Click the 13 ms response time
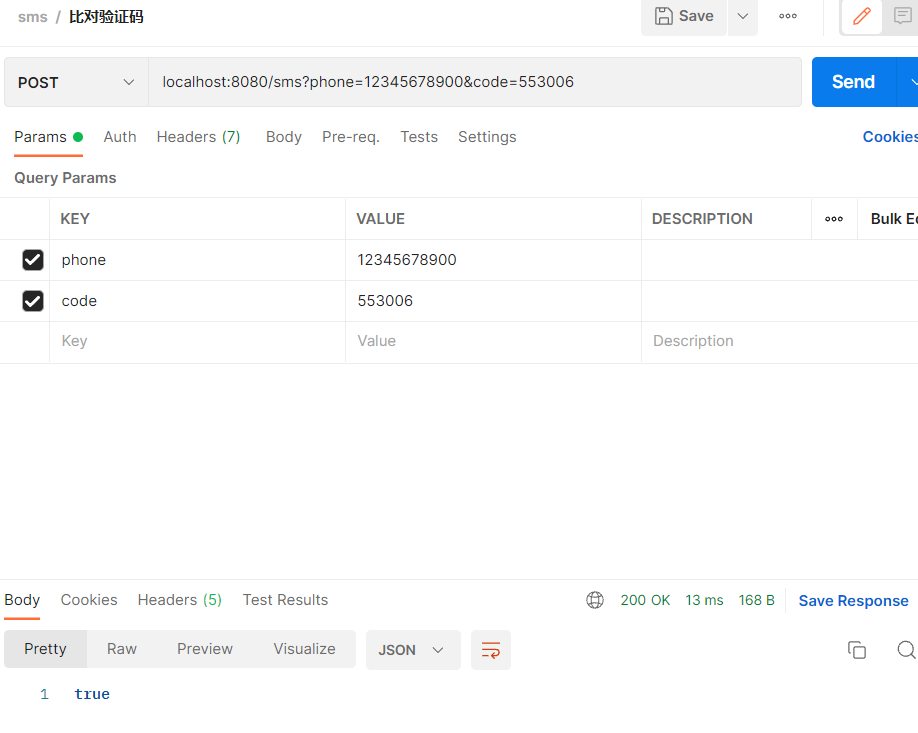The image size is (918, 733). (704, 600)
